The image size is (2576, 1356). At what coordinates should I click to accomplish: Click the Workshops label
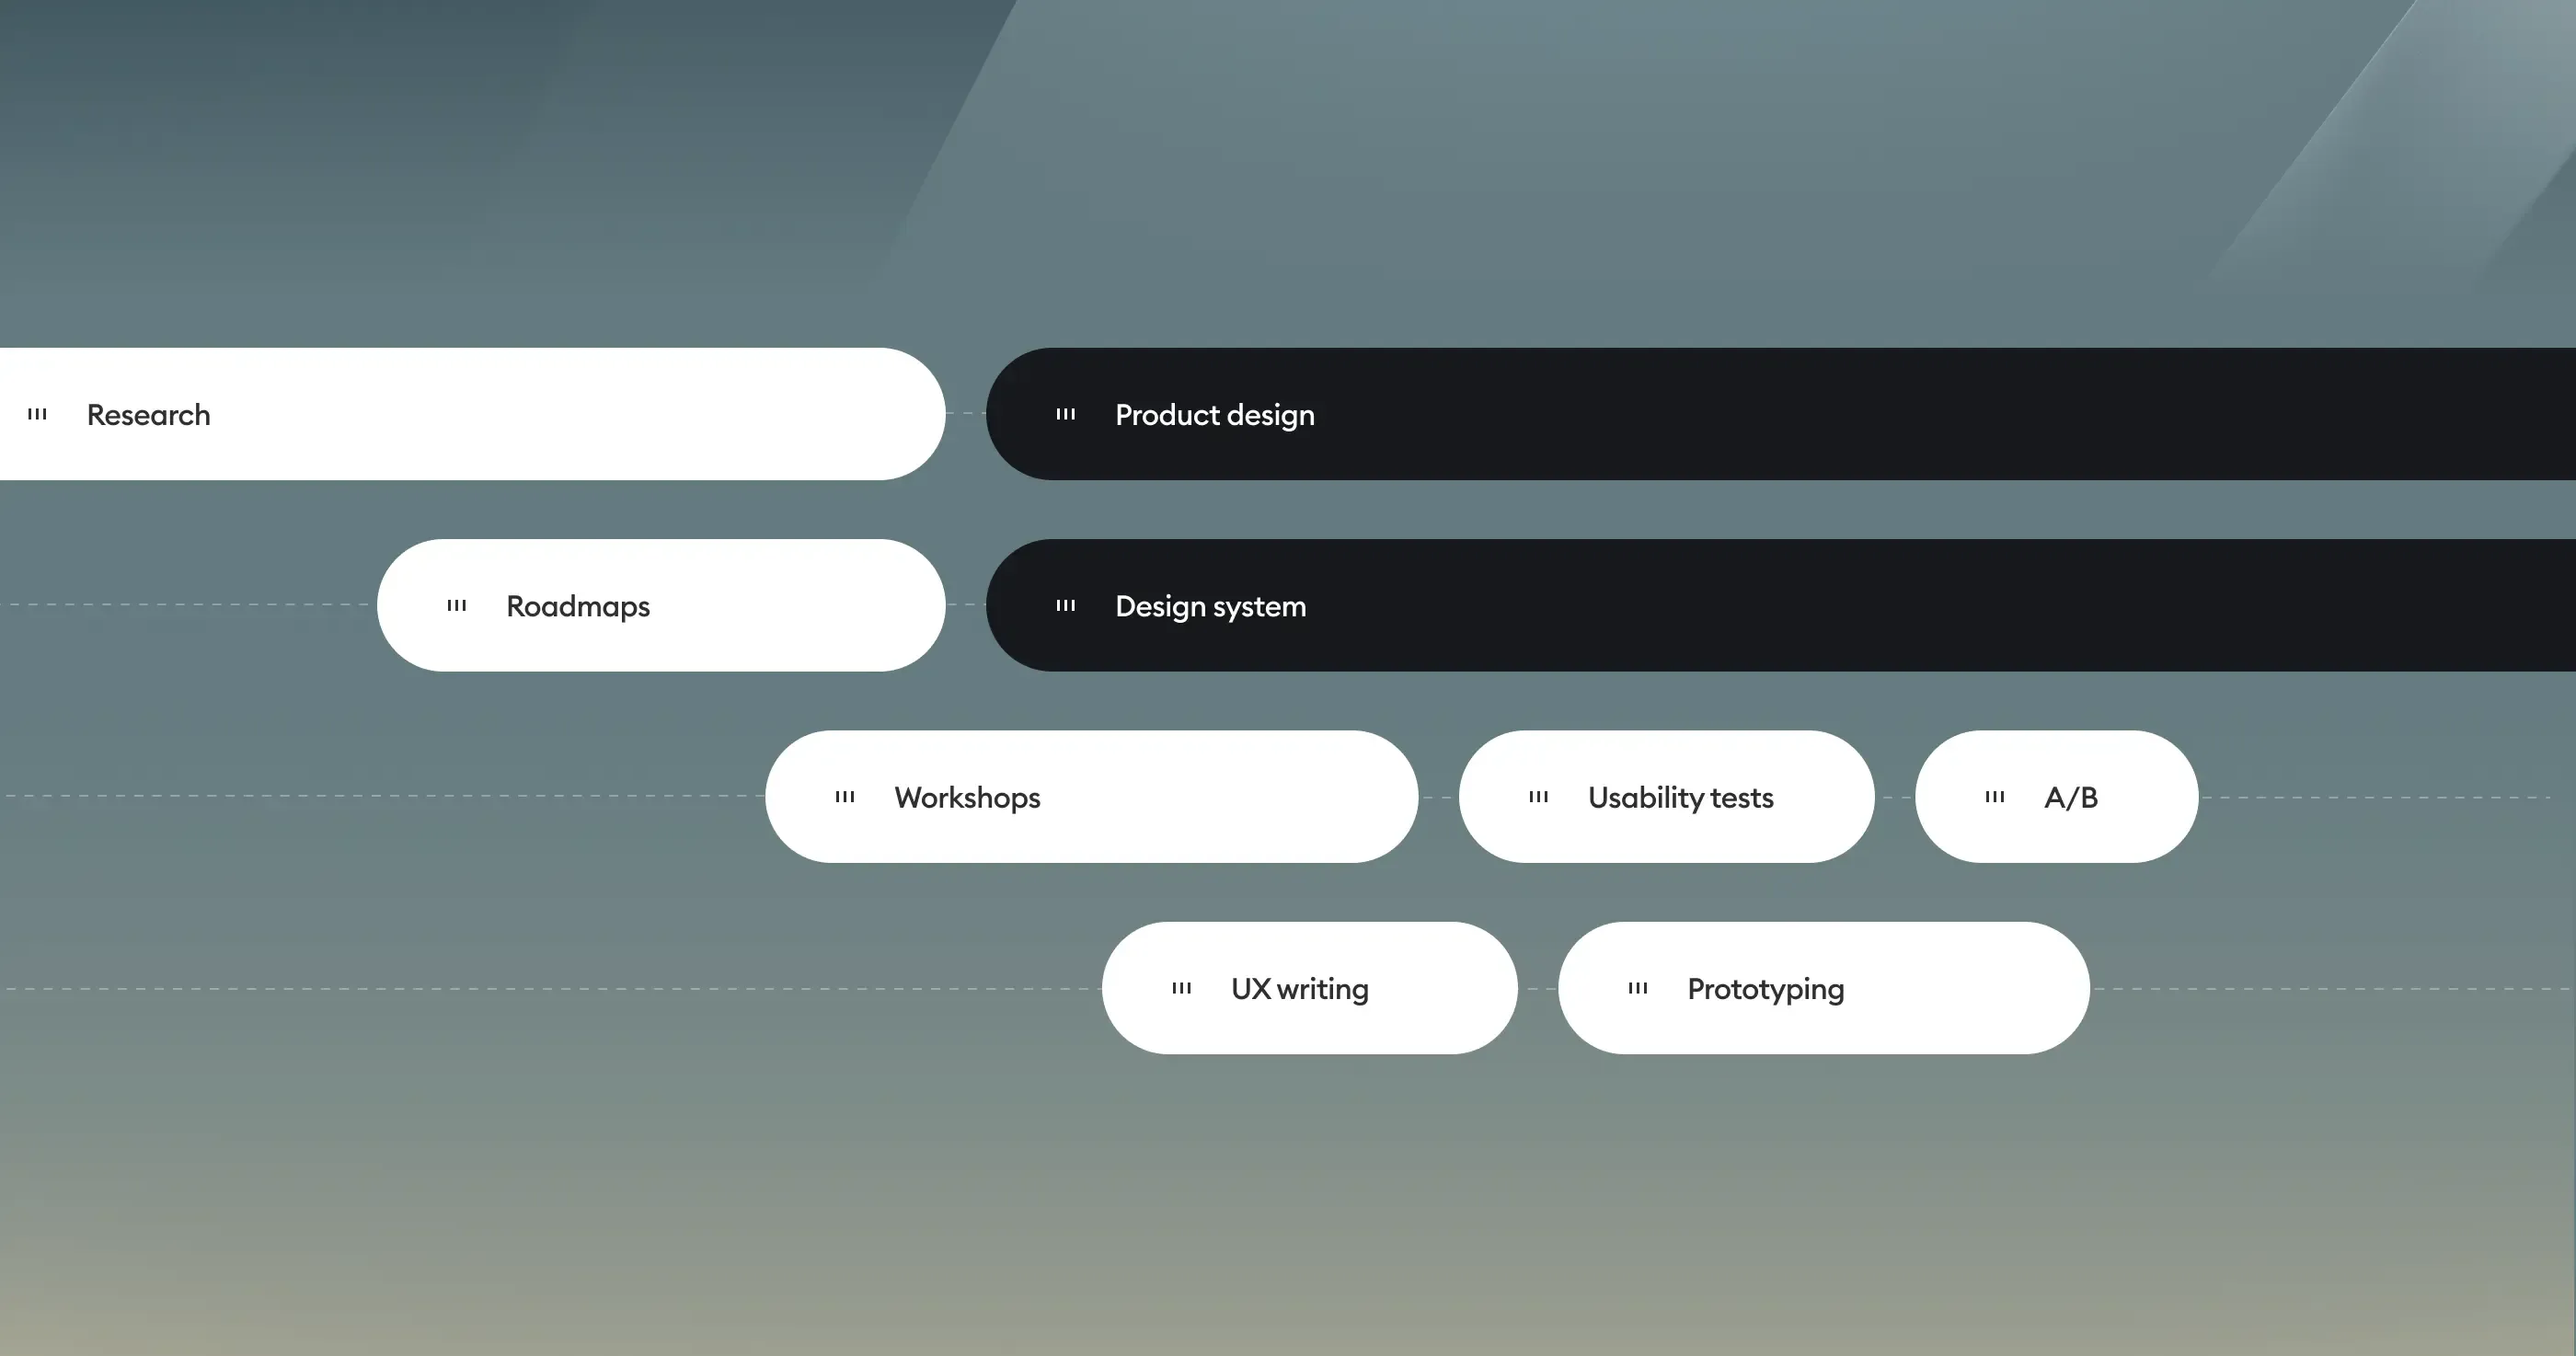point(967,798)
